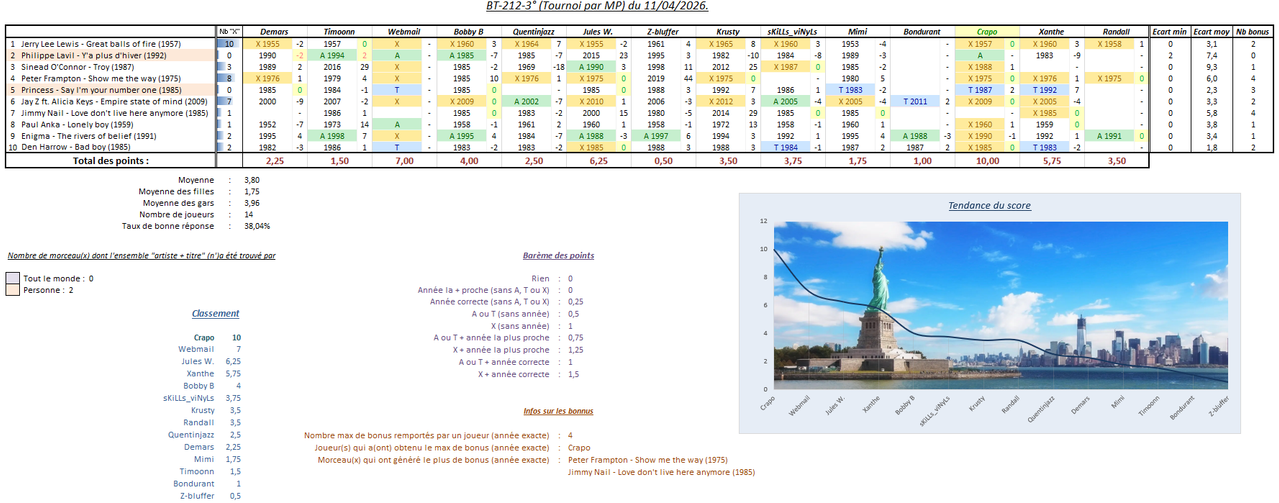Select the Bobby B column header
This screenshot has height=503, width=1279.
(x=467, y=32)
